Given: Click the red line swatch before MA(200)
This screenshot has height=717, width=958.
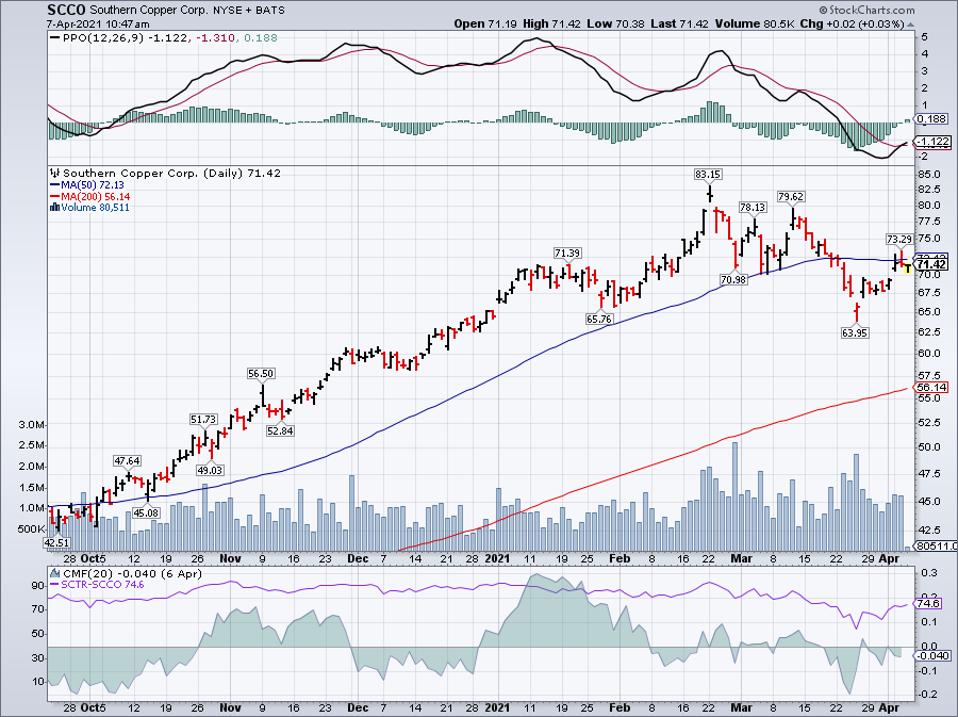Looking at the screenshot, I should pyautogui.click(x=54, y=197).
